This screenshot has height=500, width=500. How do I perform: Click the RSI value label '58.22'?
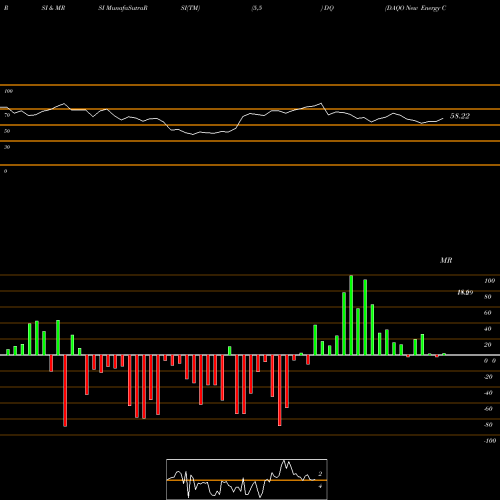(x=460, y=116)
